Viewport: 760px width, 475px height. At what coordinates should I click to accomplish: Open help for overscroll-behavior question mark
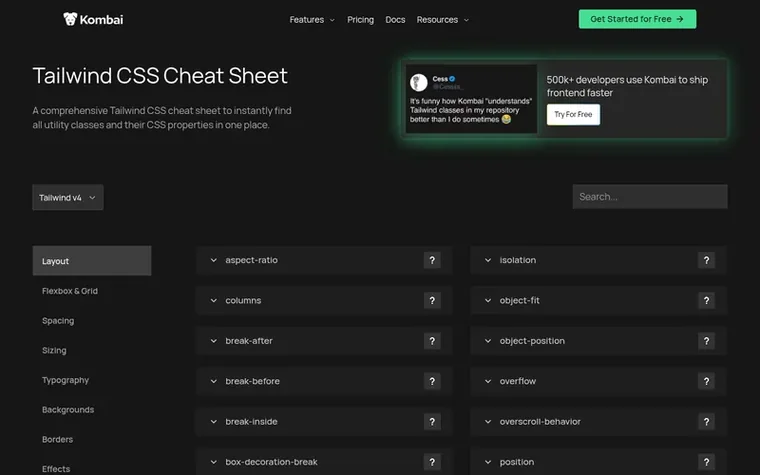click(x=706, y=422)
